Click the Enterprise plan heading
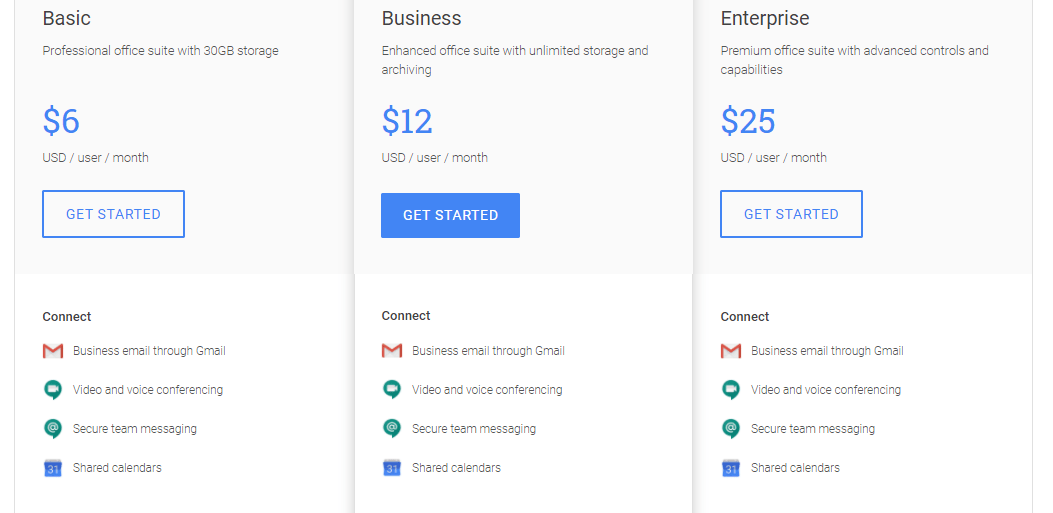Viewport: 1053px width, 513px height. coord(765,18)
